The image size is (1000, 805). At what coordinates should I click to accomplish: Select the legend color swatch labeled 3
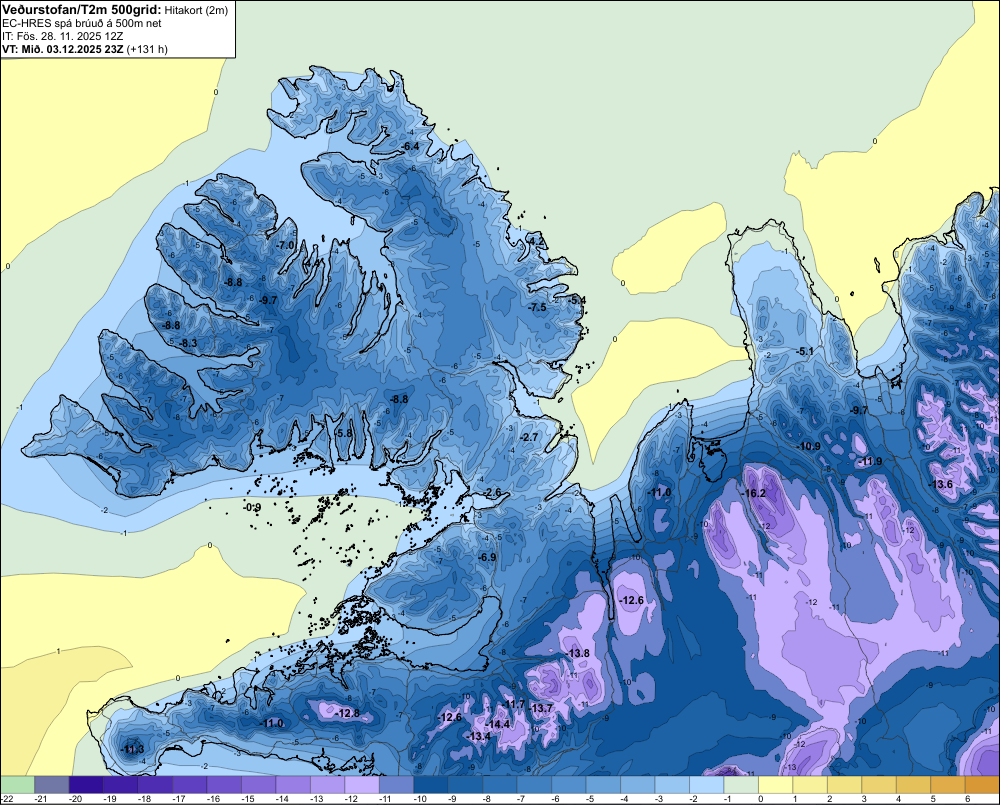pos(878,784)
